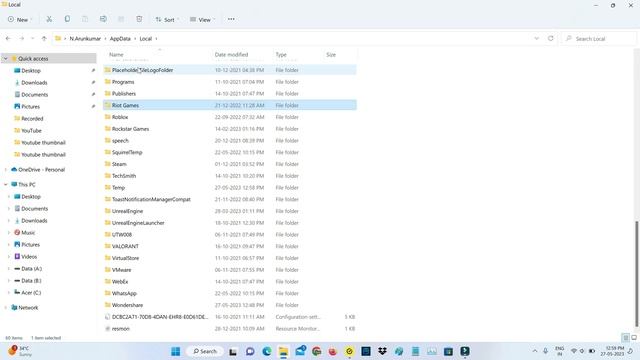640x360 pixels.
Task: Click AppData in the address breadcrumb
Action: pos(120,38)
